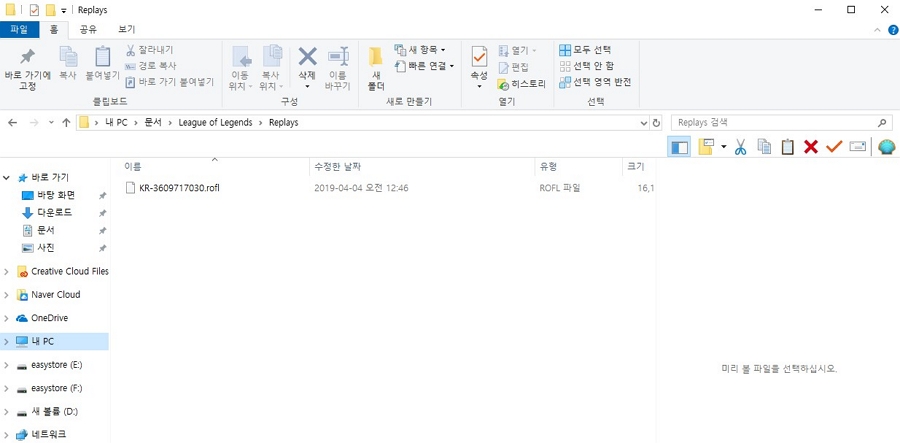The image size is (900, 443).
Task: Open the 빠른 연결 dropdown
Action: [425, 66]
